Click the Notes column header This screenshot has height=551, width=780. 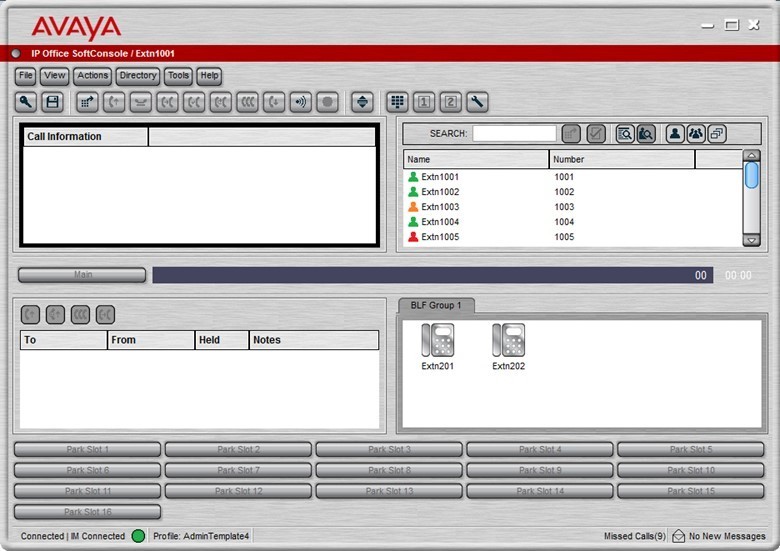tap(314, 340)
